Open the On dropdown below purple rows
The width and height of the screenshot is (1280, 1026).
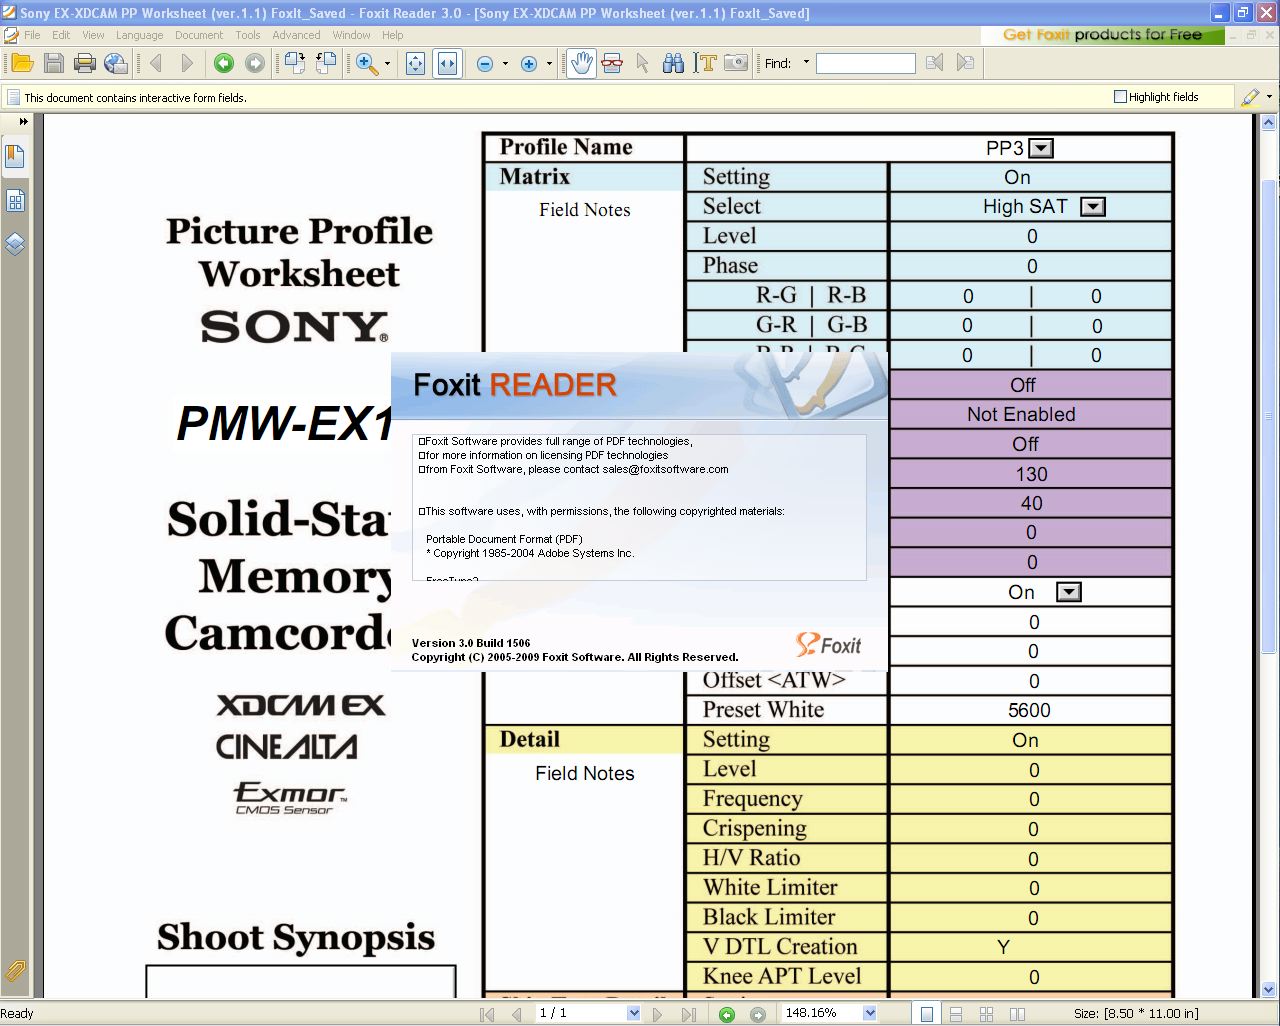[x=1069, y=592]
